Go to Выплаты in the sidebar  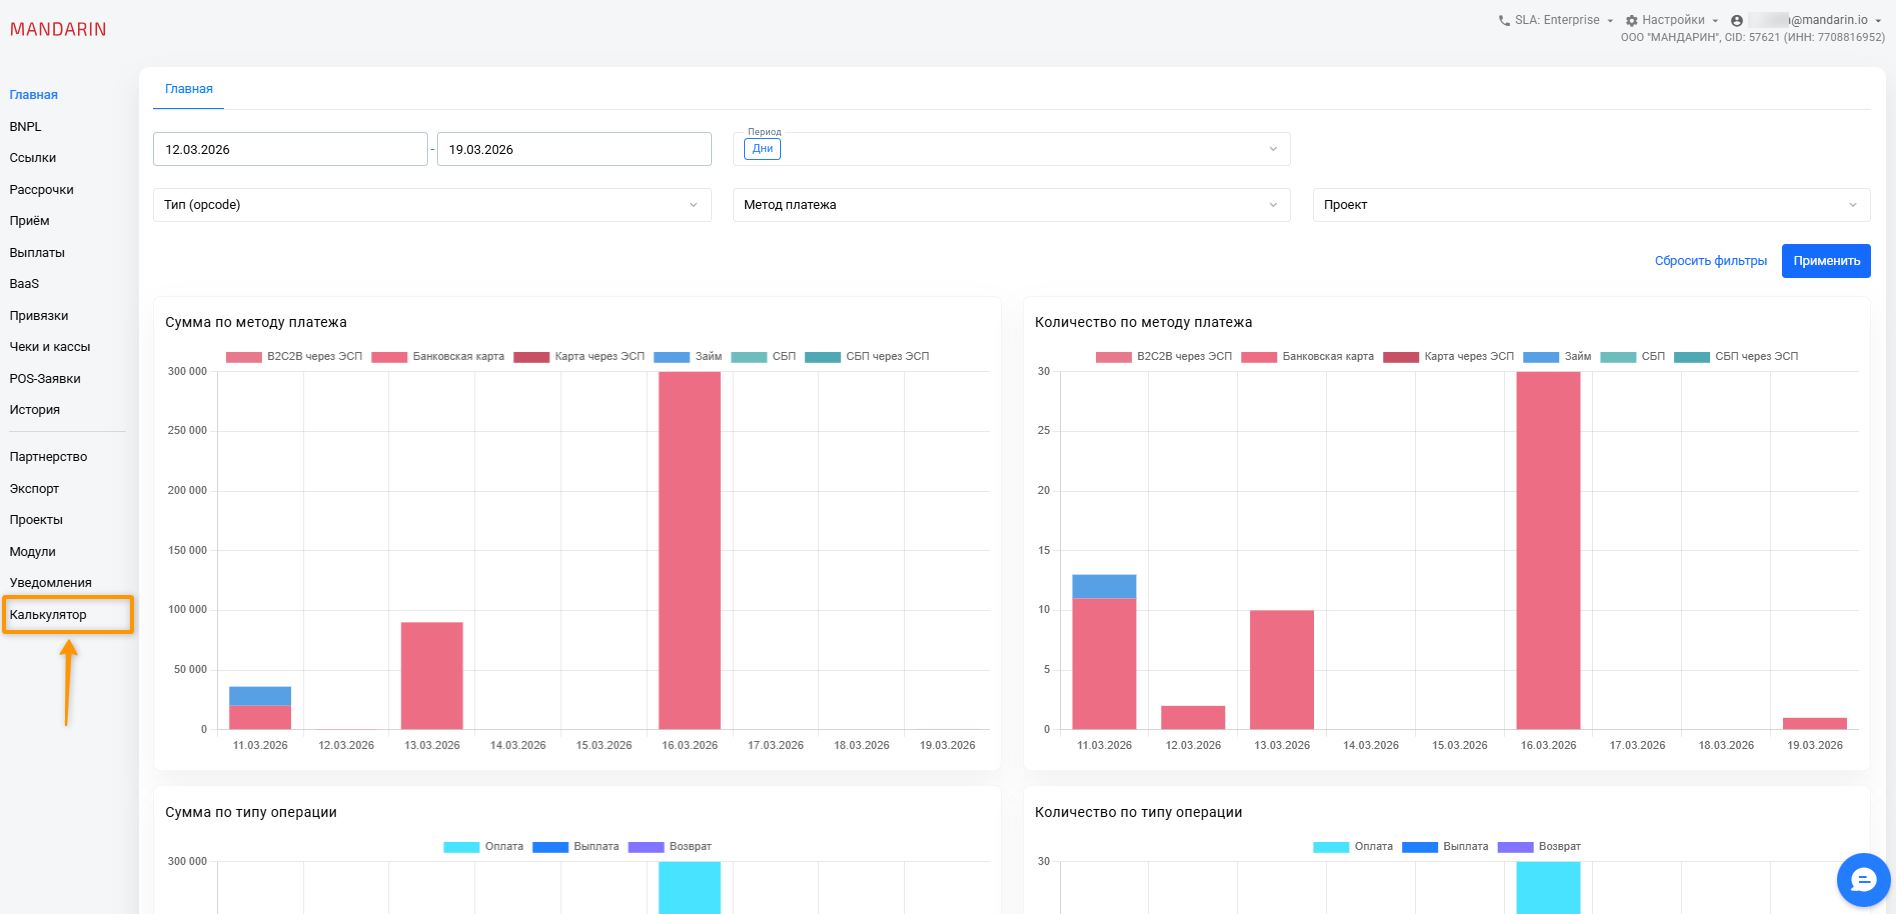coord(37,253)
